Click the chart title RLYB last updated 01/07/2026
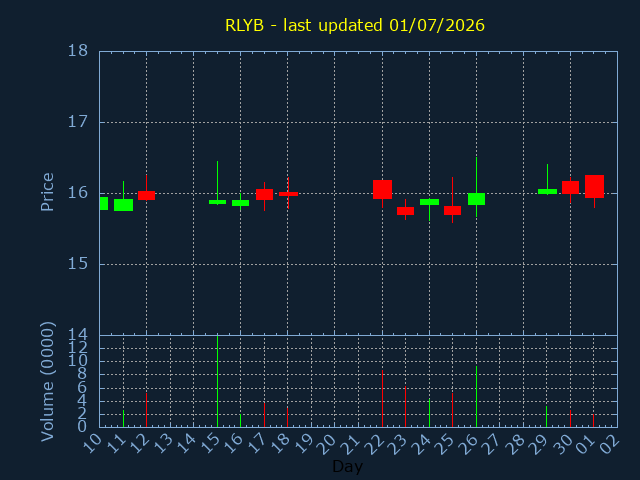The width and height of the screenshot is (640, 480). (x=355, y=25)
